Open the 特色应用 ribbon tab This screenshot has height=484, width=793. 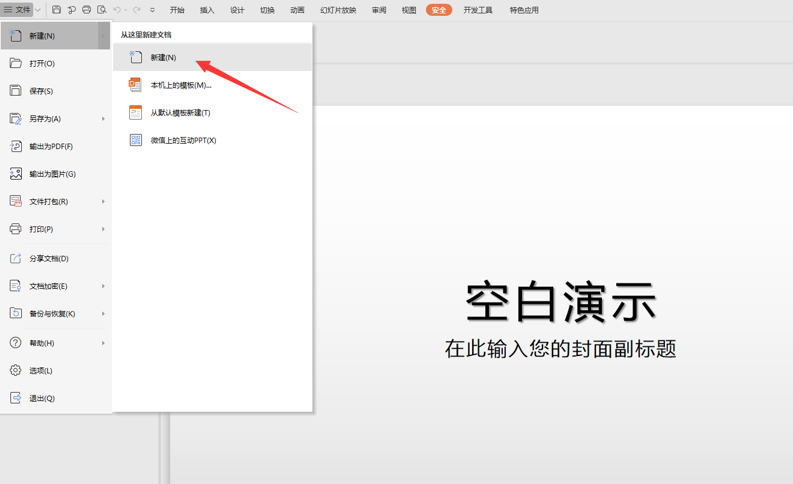(x=524, y=10)
